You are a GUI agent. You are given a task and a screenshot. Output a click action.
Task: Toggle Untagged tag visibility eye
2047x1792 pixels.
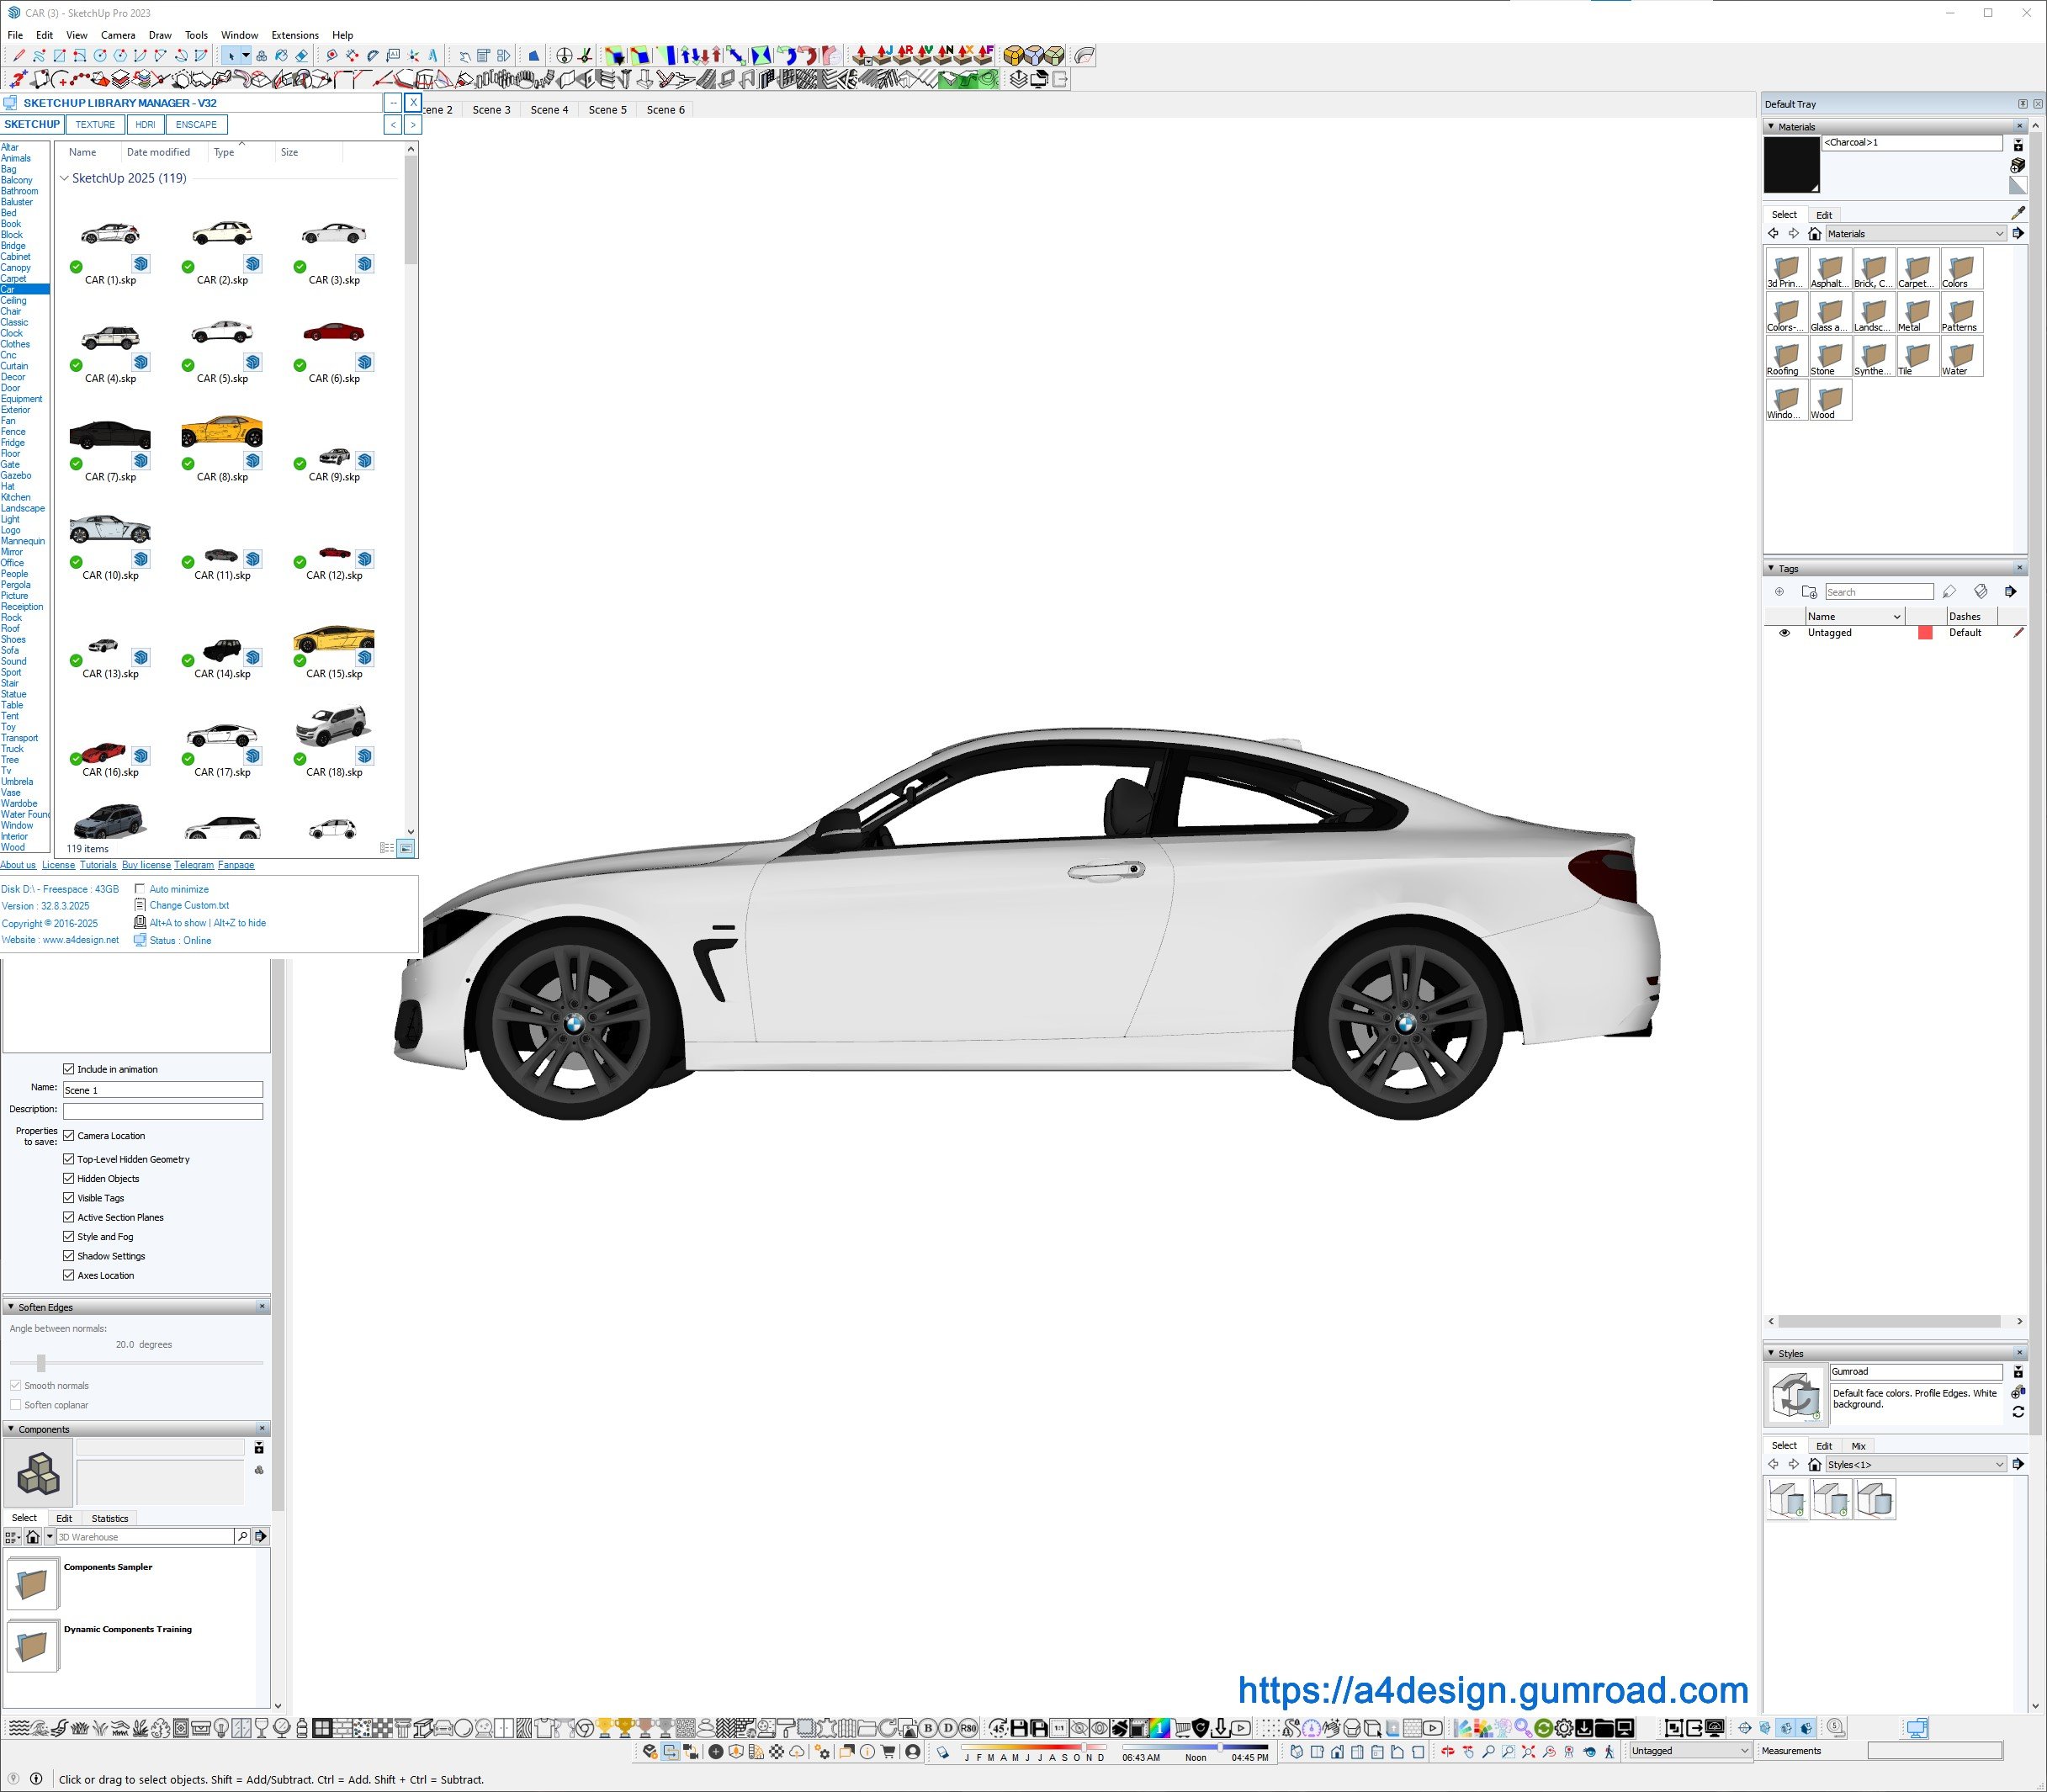pos(1784,633)
